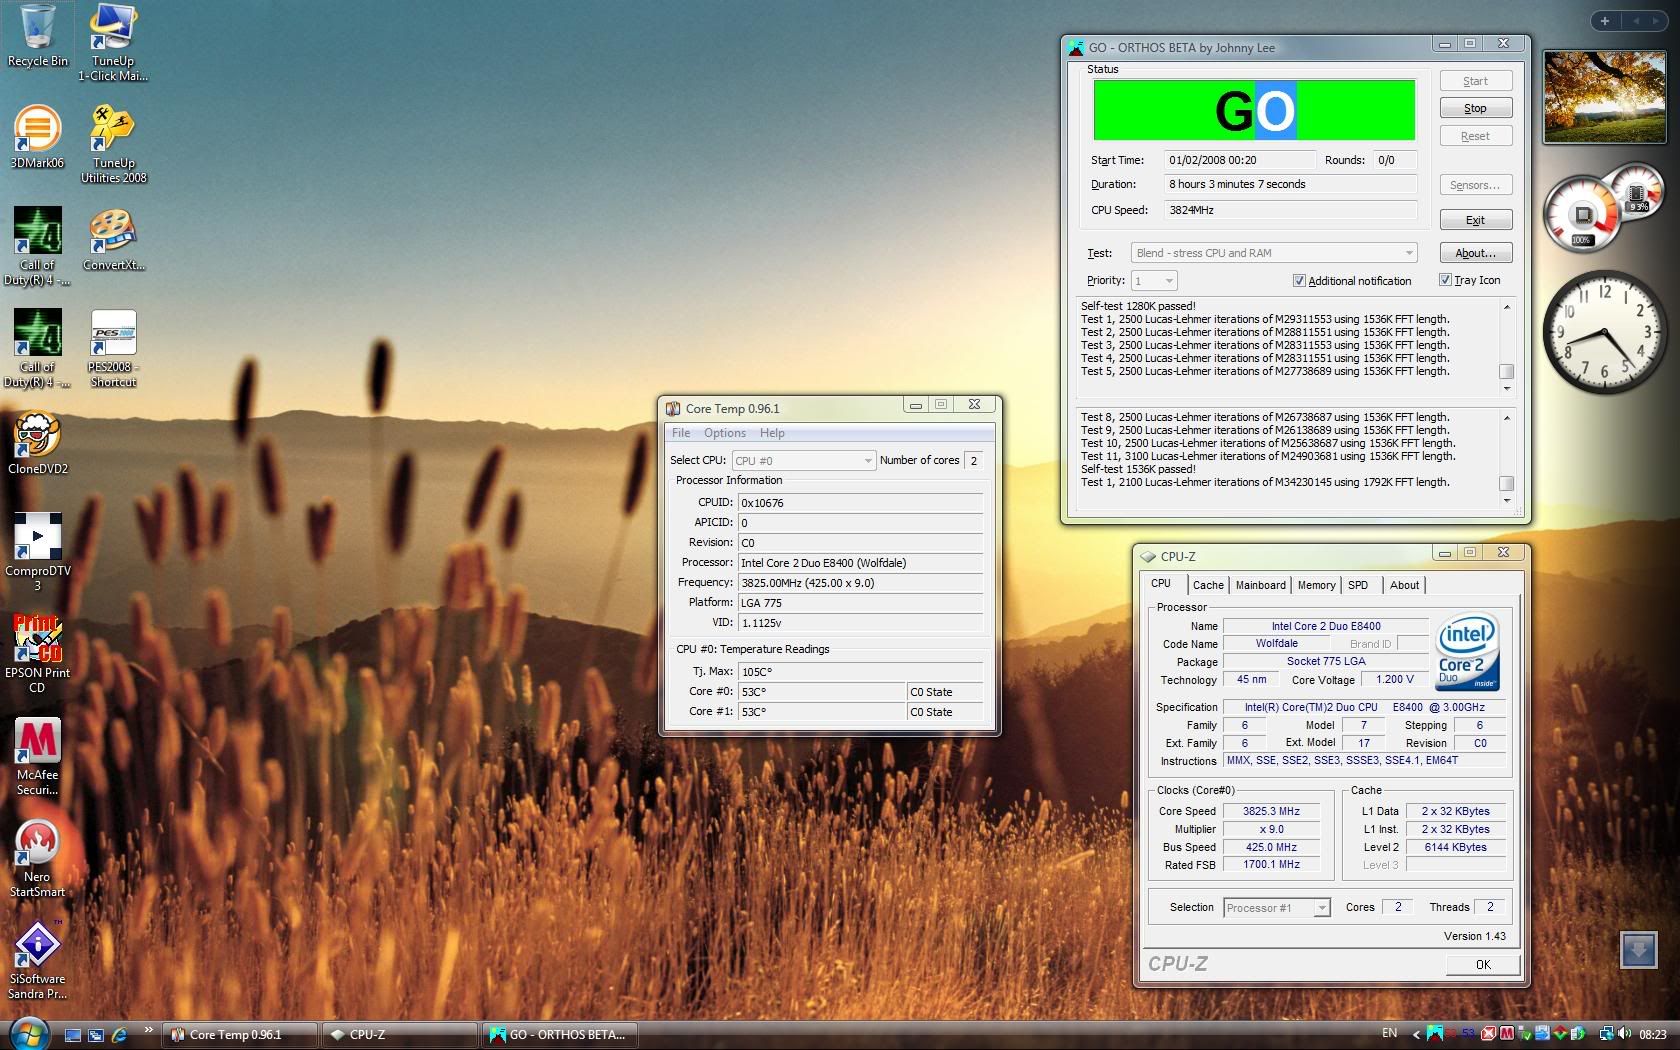Click Core Temp Frequency value field
The width and height of the screenshot is (1680, 1050).
pyautogui.click(x=860, y=583)
